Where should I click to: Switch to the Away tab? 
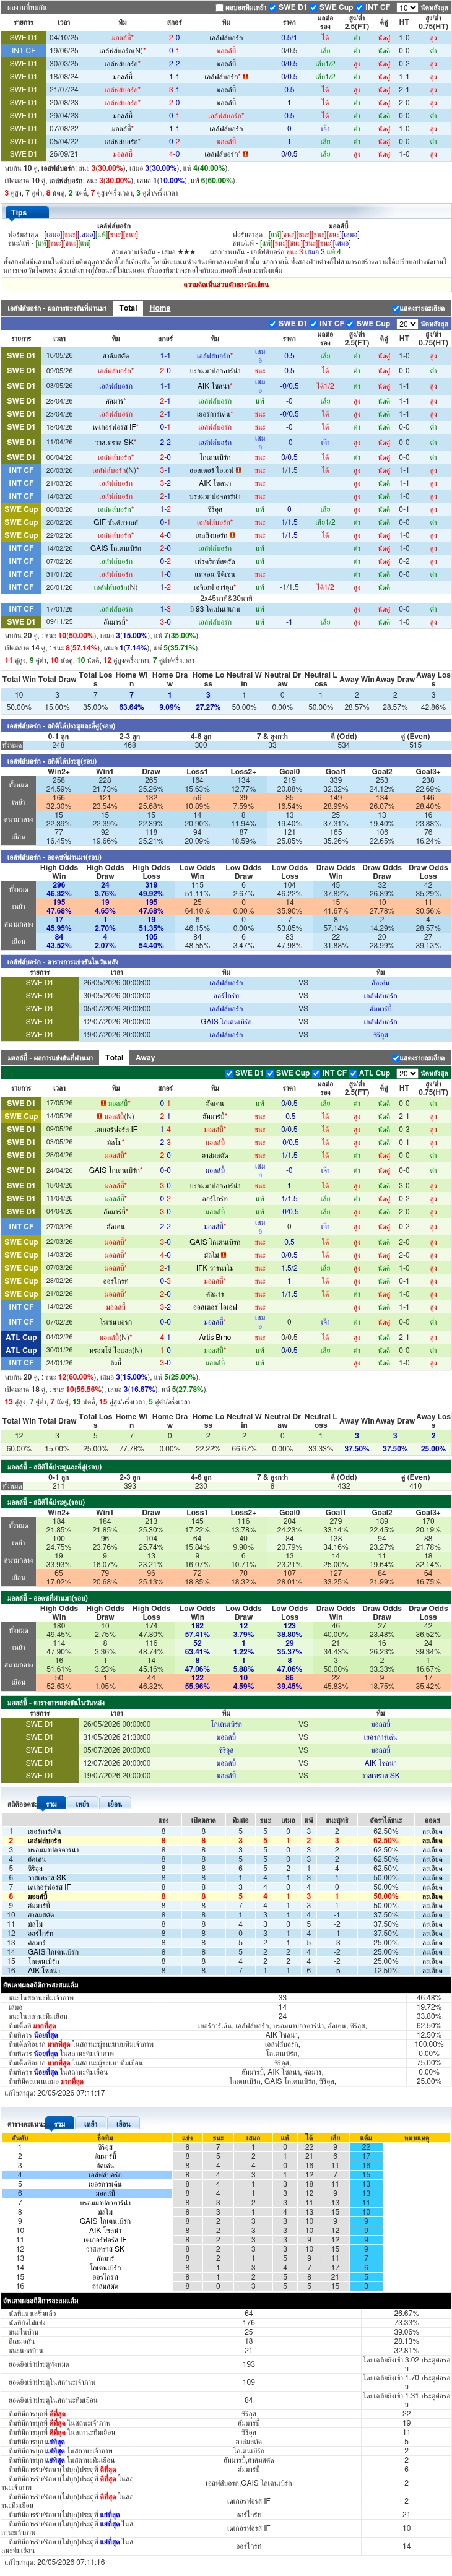pos(145,1057)
